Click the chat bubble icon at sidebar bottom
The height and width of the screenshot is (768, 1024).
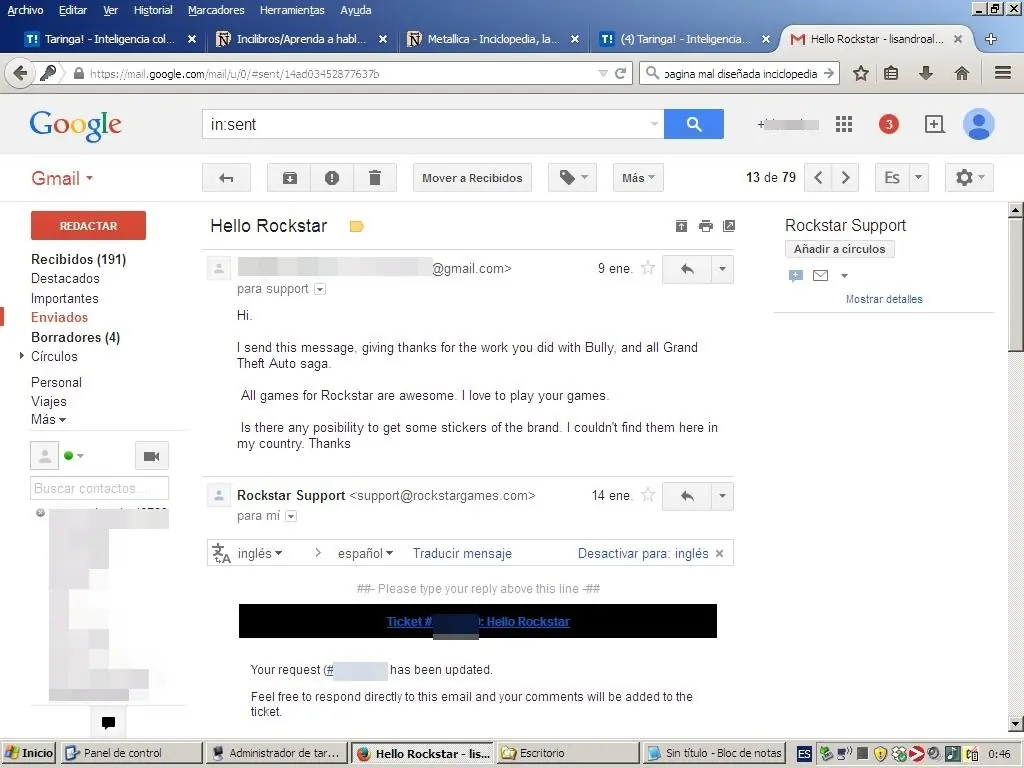108,722
